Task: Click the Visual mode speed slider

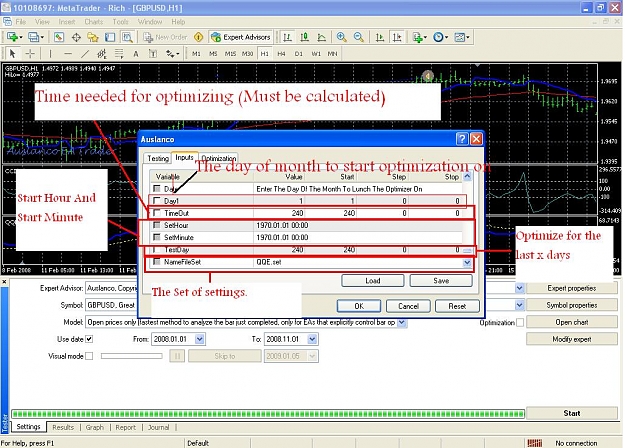Action: click(132, 356)
